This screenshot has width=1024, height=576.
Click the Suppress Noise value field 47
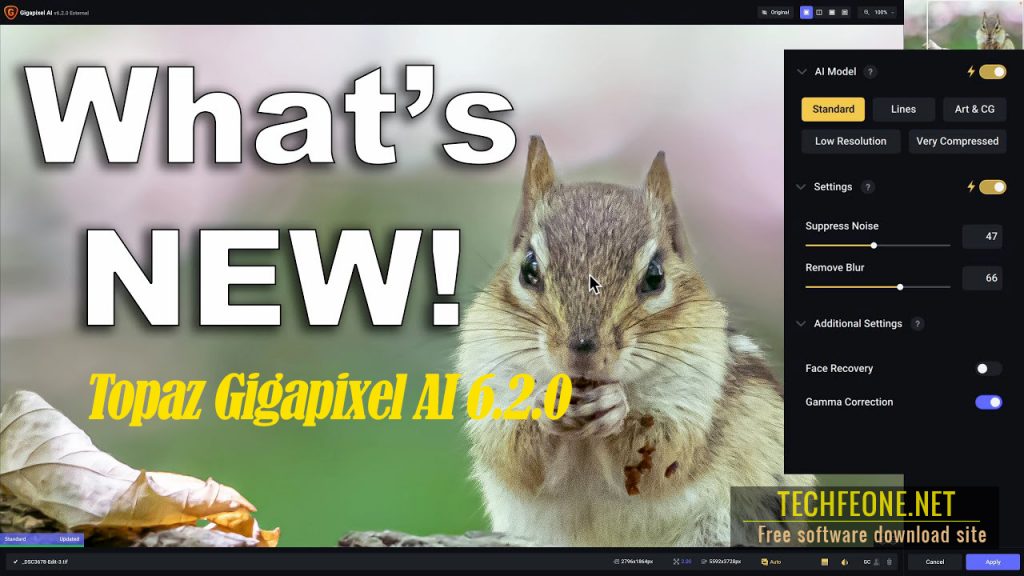(982, 236)
